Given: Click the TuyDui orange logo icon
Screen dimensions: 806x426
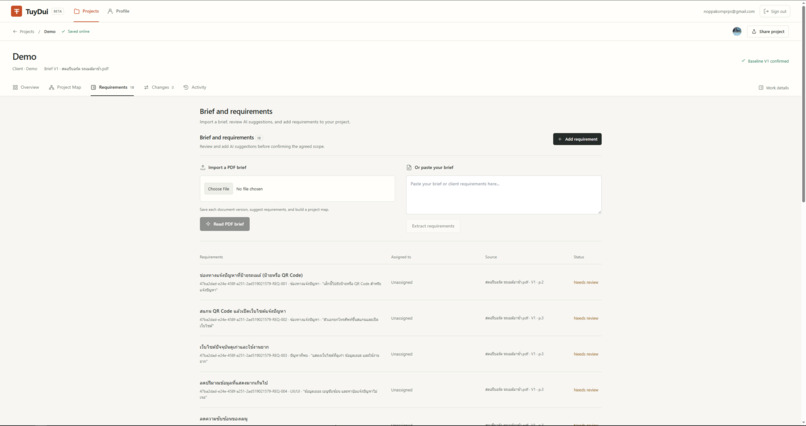Looking at the screenshot, I should pyautogui.click(x=16, y=11).
